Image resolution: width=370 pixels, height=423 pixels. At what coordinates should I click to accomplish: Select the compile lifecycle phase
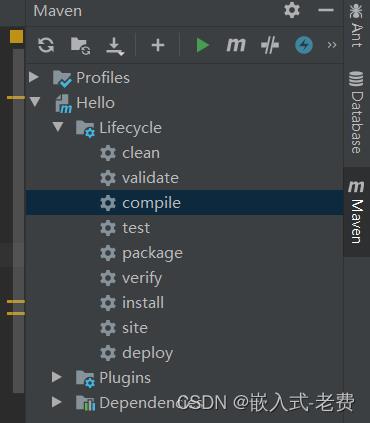pos(151,203)
